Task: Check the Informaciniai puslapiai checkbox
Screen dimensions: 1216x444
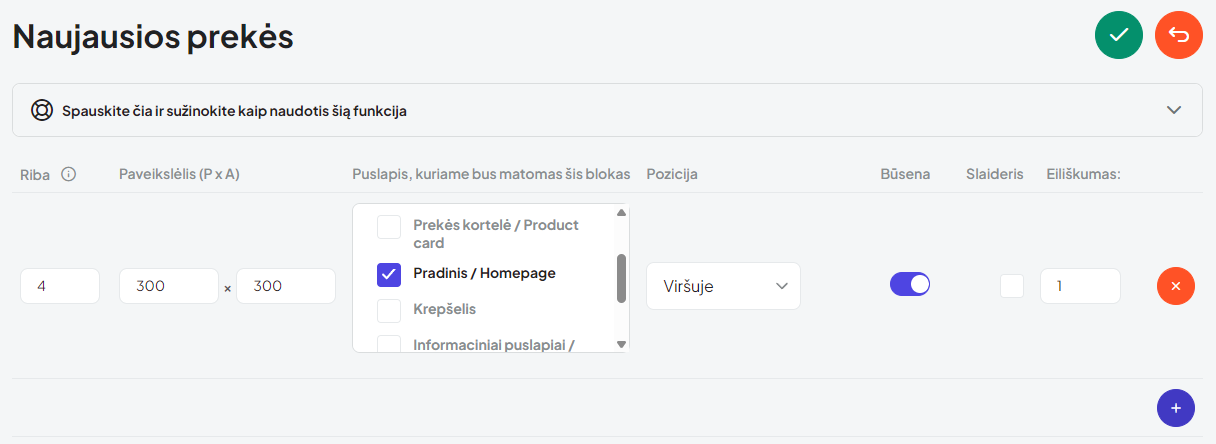Action: (x=389, y=345)
